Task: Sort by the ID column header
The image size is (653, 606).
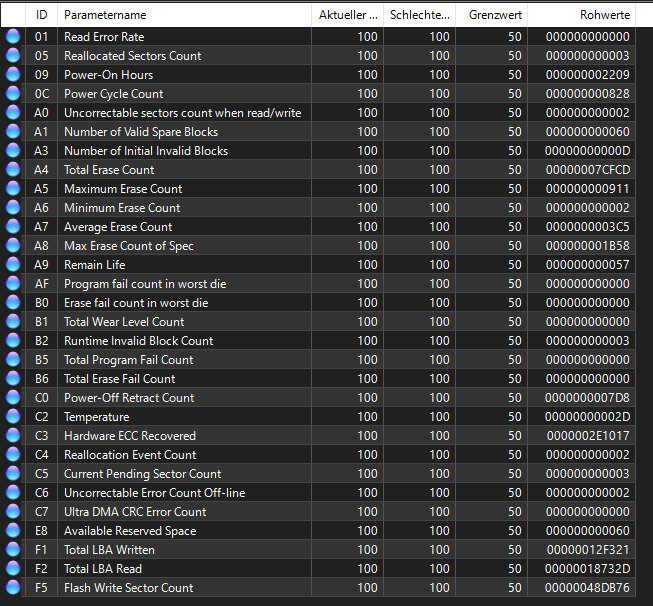Action: (x=42, y=15)
